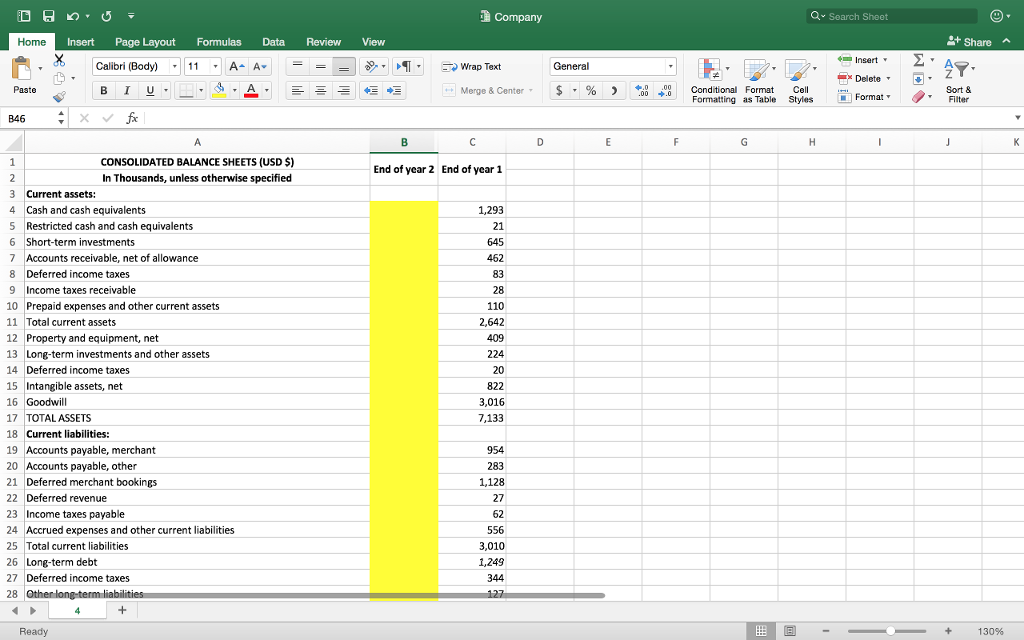Click the Center text alignment icon

click(320, 91)
